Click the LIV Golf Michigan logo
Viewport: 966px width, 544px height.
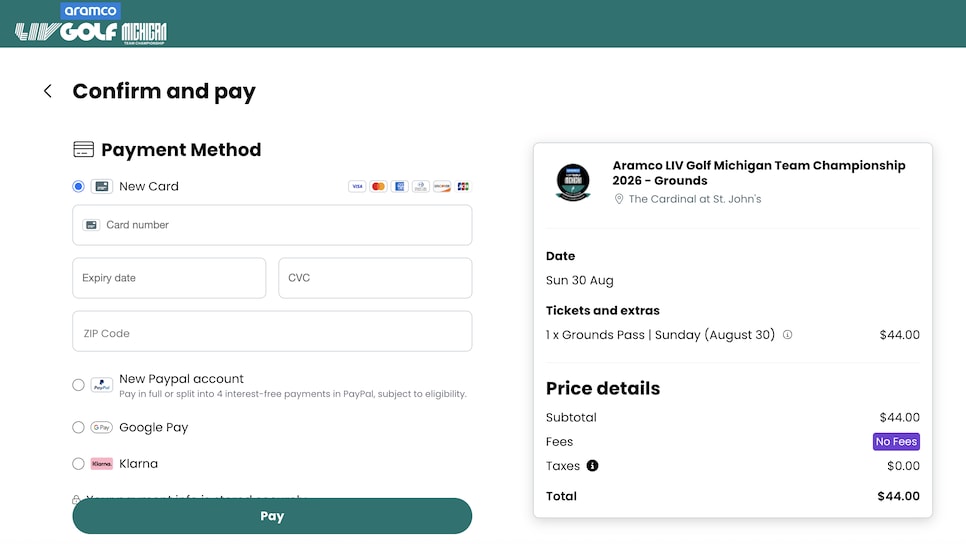[x=91, y=23]
